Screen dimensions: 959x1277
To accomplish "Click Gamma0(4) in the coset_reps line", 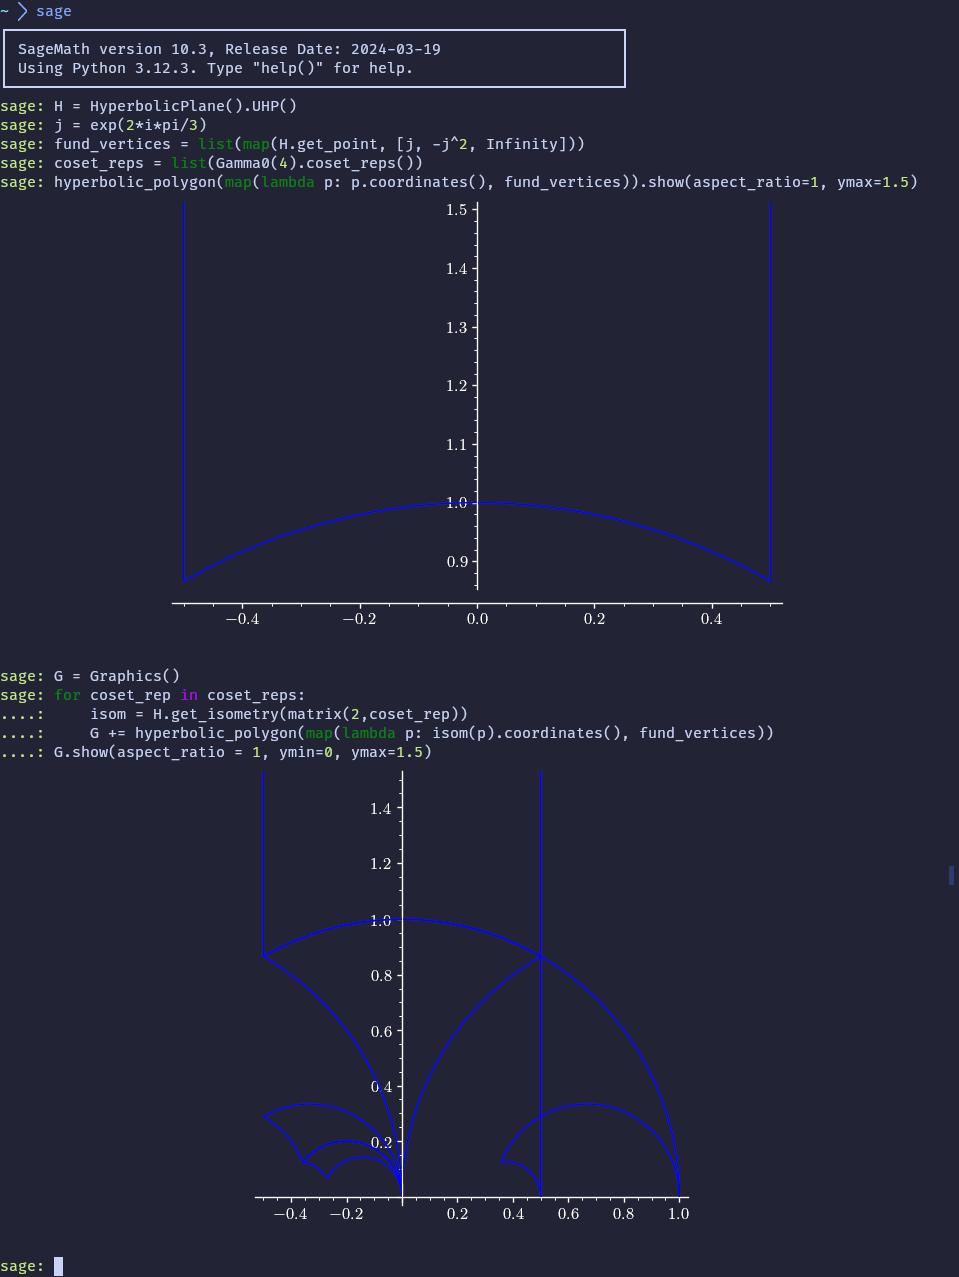I will pos(265,163).
